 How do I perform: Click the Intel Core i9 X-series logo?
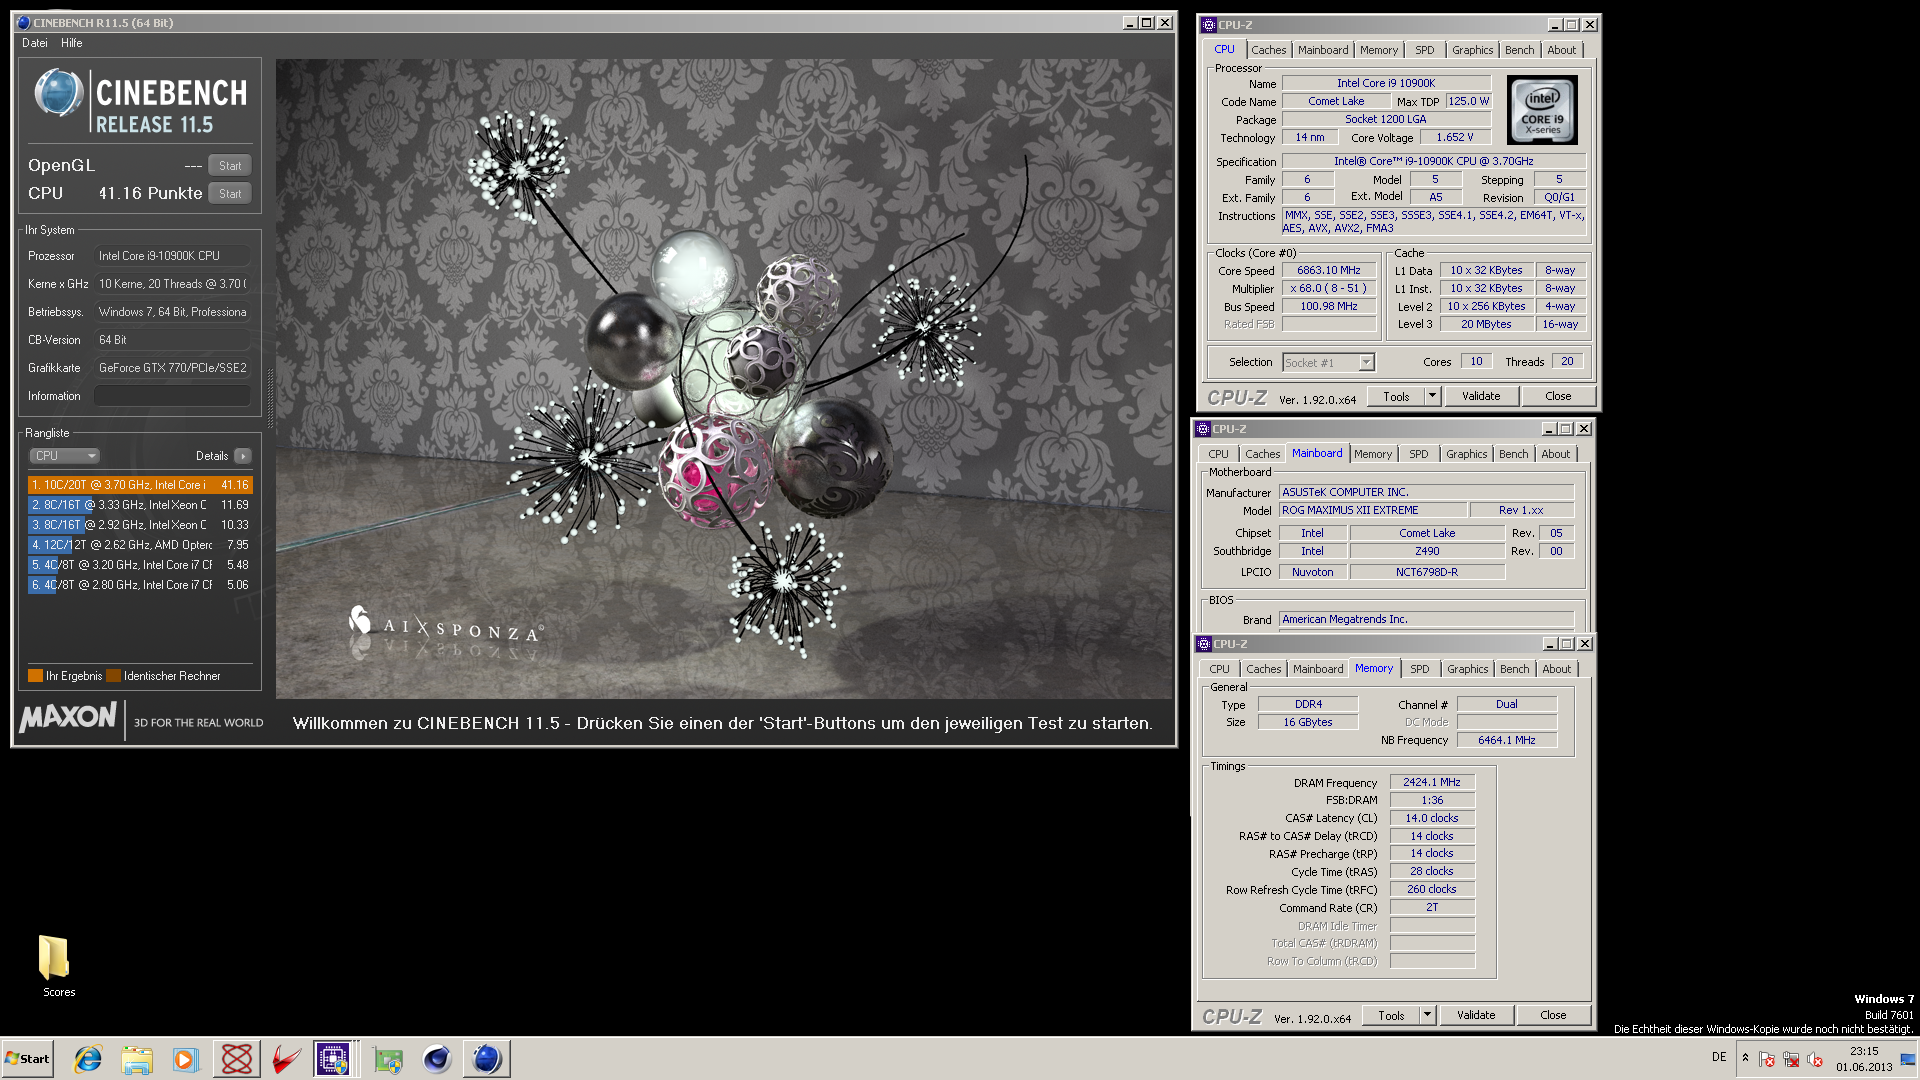click(x=1542, y=110)
